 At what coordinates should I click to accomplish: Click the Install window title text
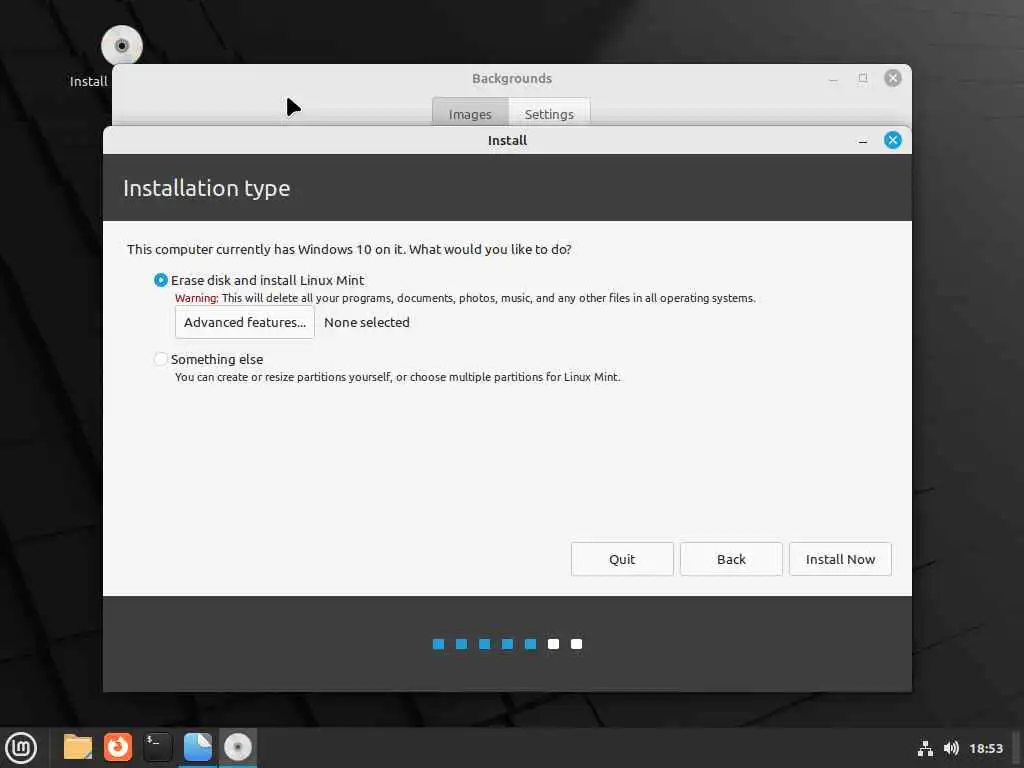(x=507, y=140)
